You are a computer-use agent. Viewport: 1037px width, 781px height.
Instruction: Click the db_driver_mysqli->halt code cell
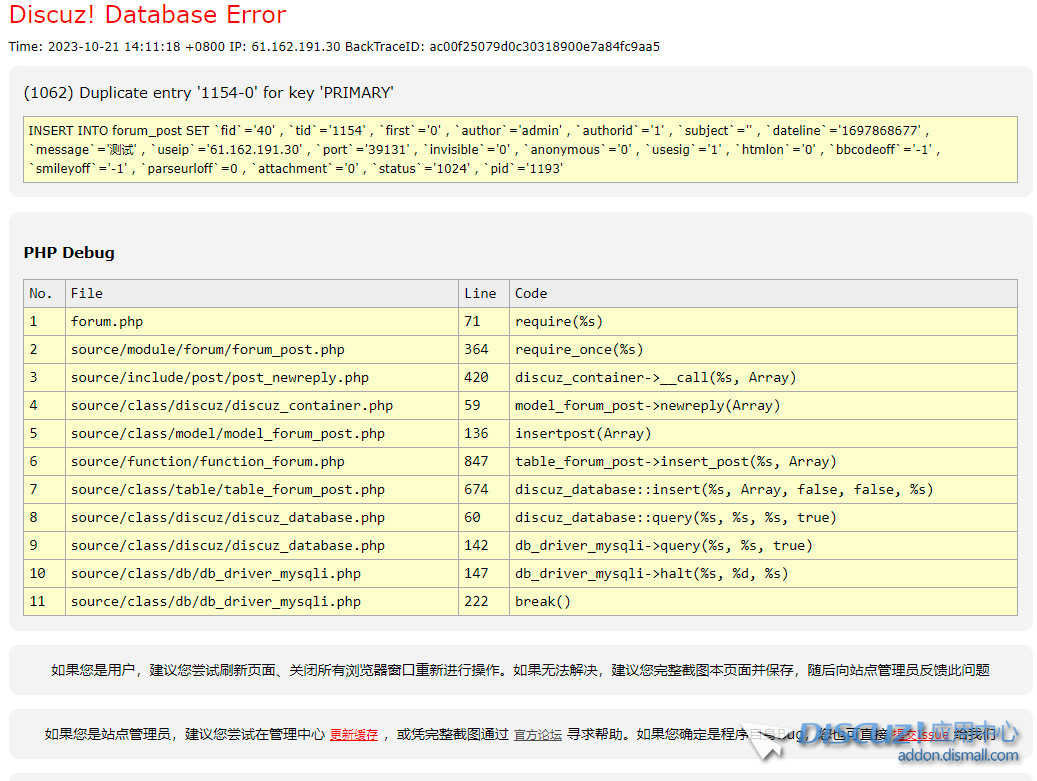(x=651, y=573)
